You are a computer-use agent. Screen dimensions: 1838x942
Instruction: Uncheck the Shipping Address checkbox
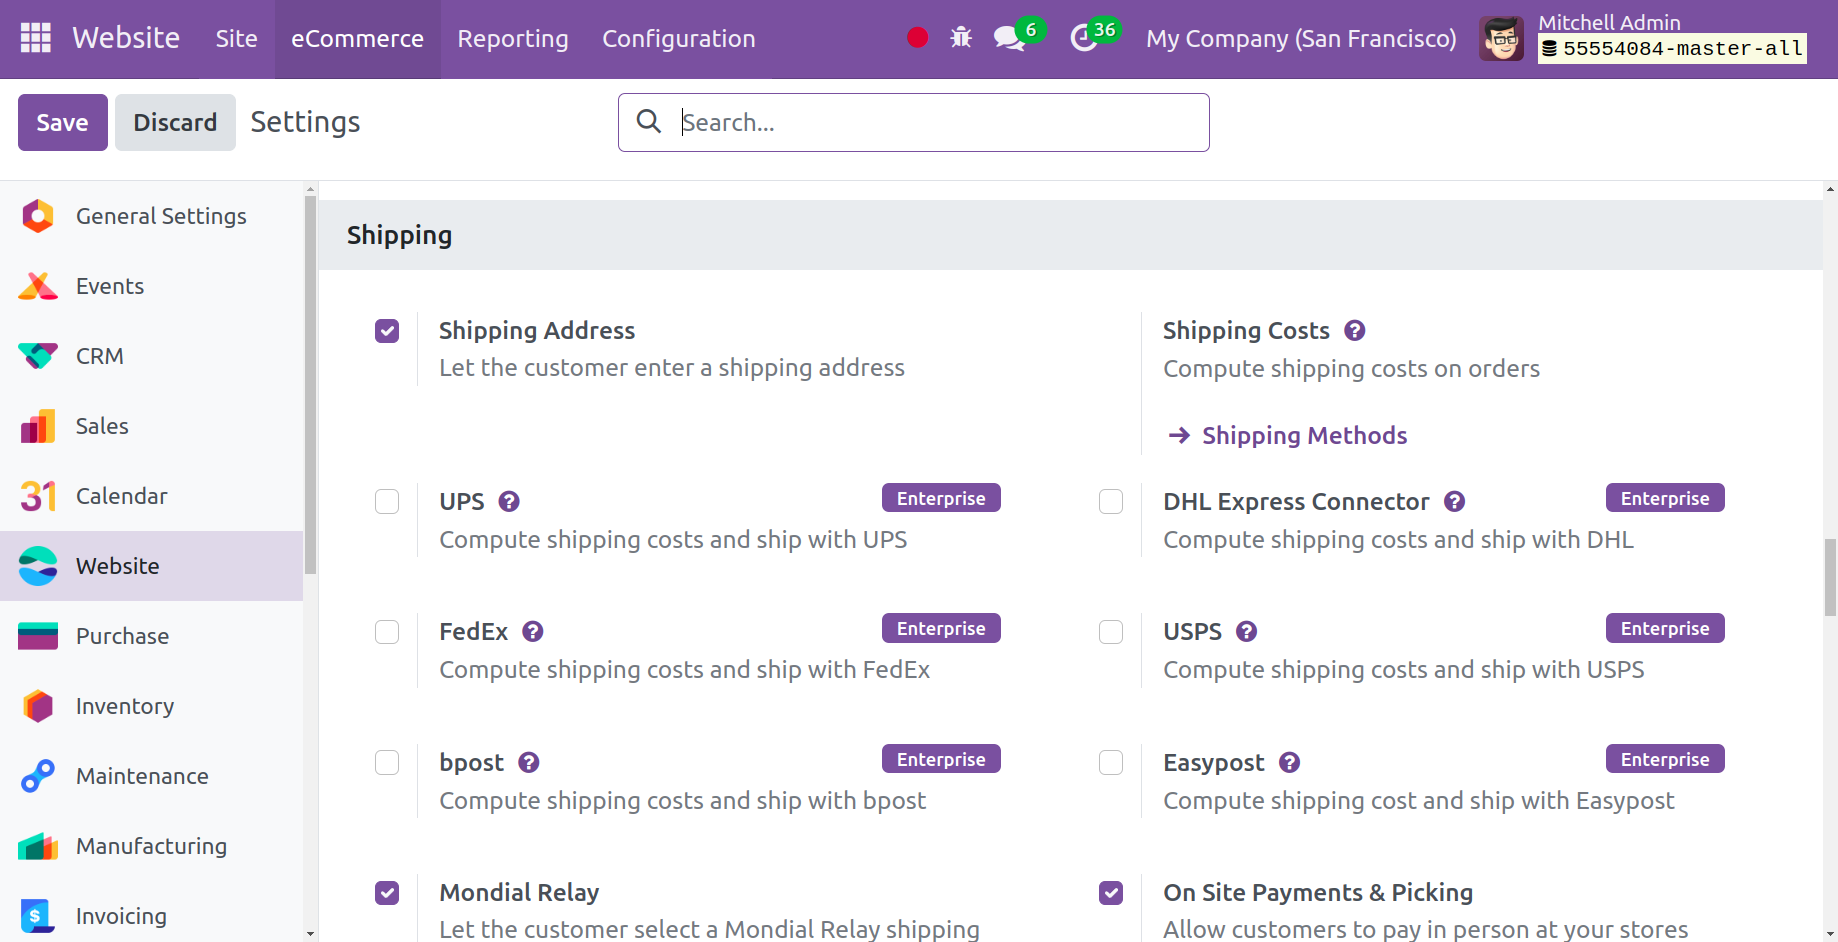click(x=387, y=331)
